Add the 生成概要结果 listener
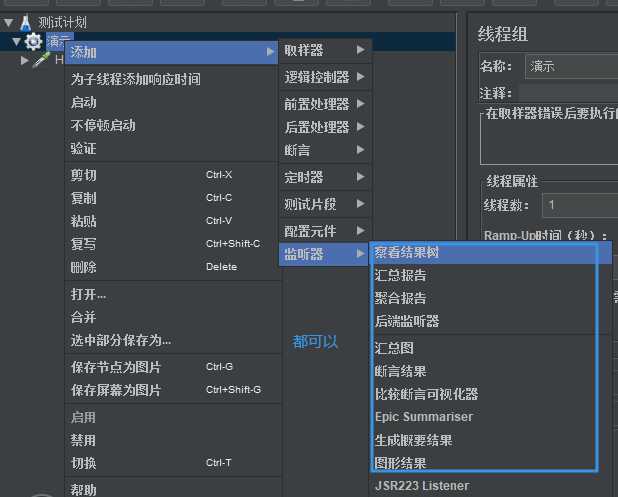This screenshot has height=497, width=618. pyautogui.click(x=491, y=440)
